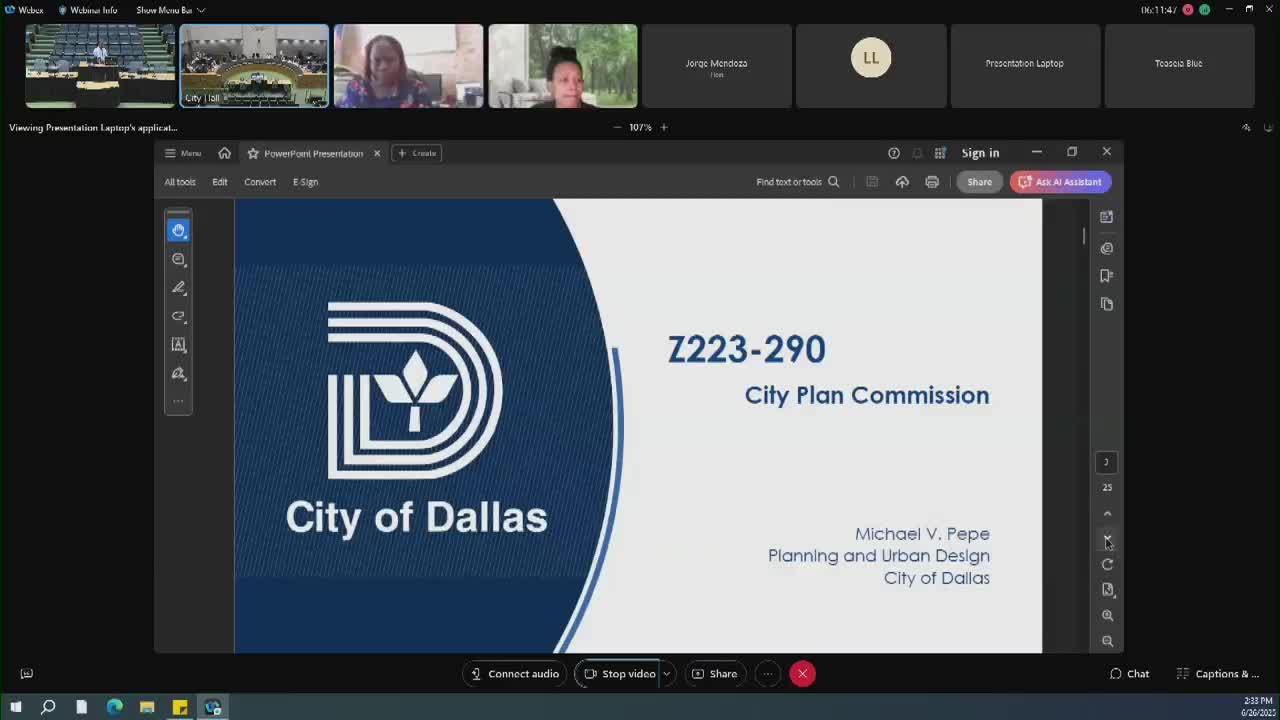Open the page thumbnails panel icon

[1106, 304]
